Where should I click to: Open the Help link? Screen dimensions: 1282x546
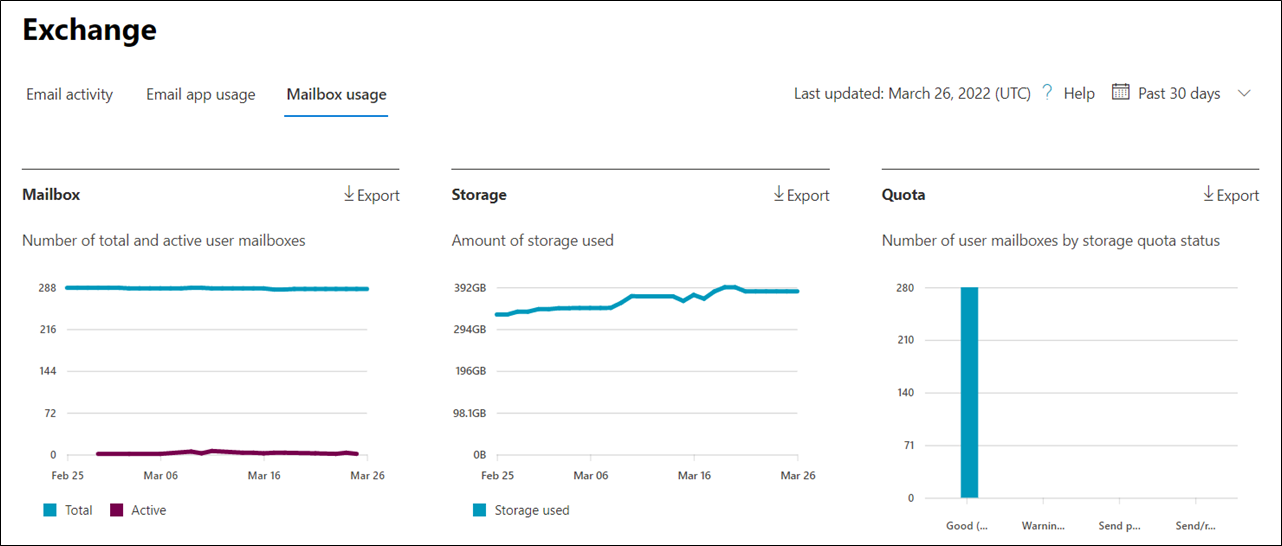pyautogui.click(x=1079, y=93)
